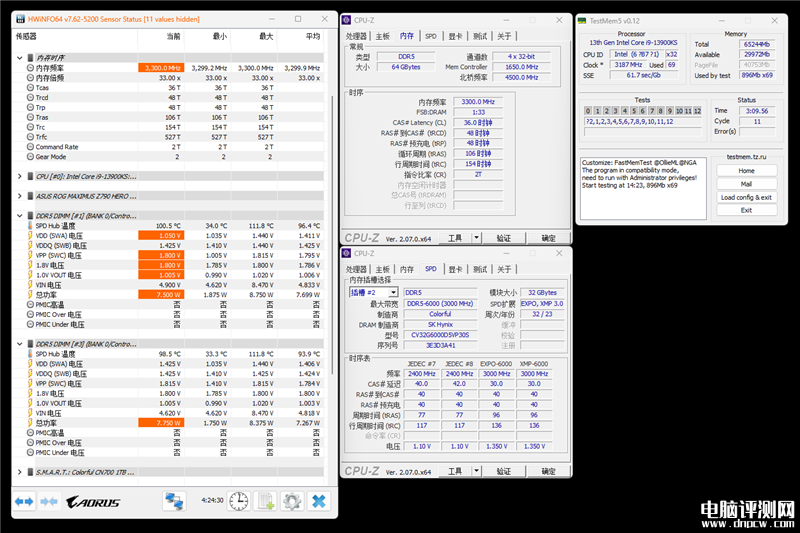
Task: Expand the ASUS ROG MAXIMUS Z790 HERO section
Action: 20,195
